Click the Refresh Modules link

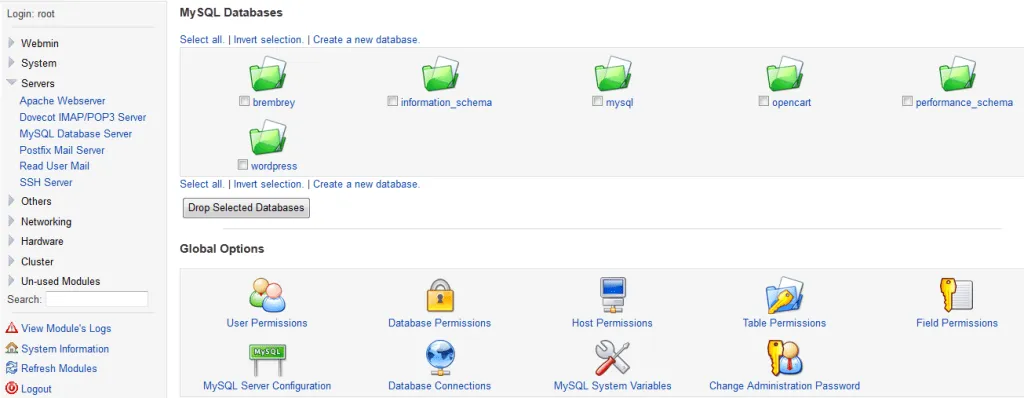coord(59,369)
